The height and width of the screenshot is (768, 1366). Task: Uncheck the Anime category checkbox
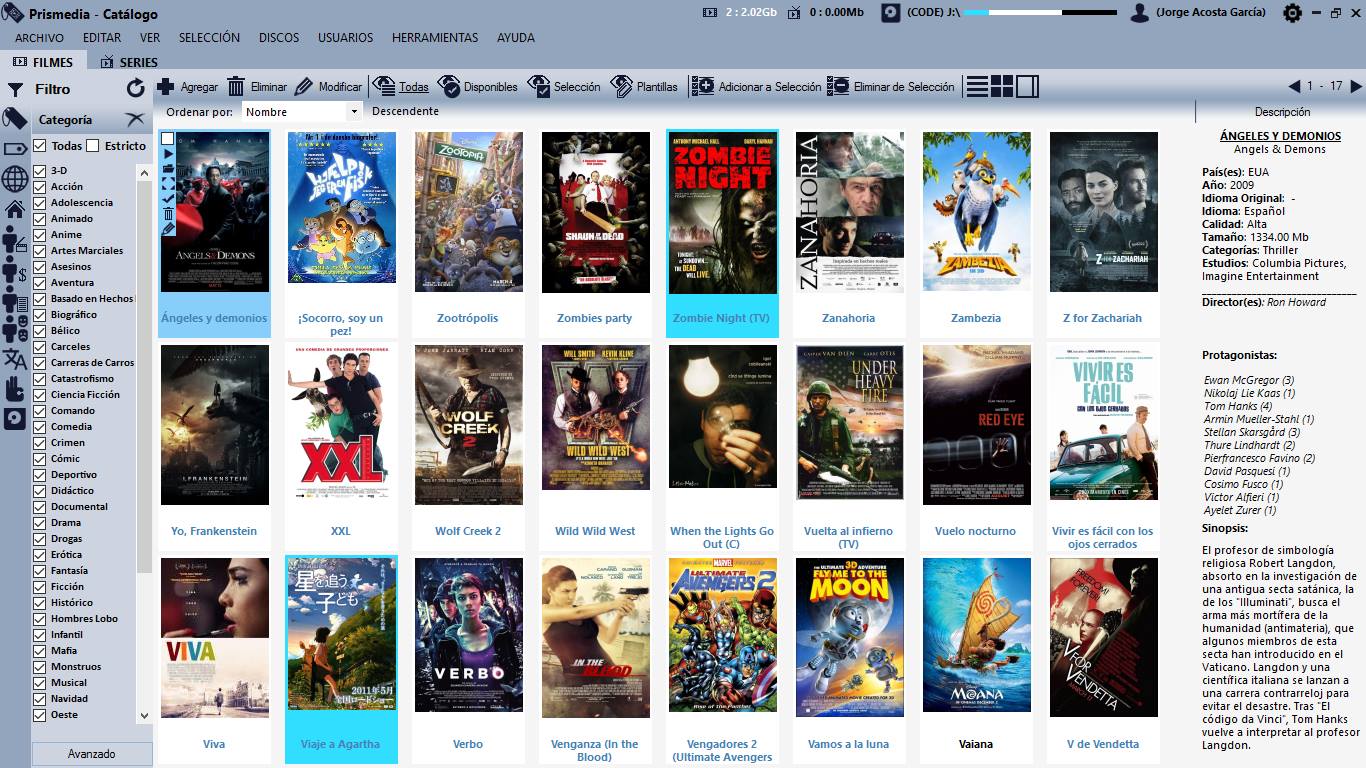point(40,235)
